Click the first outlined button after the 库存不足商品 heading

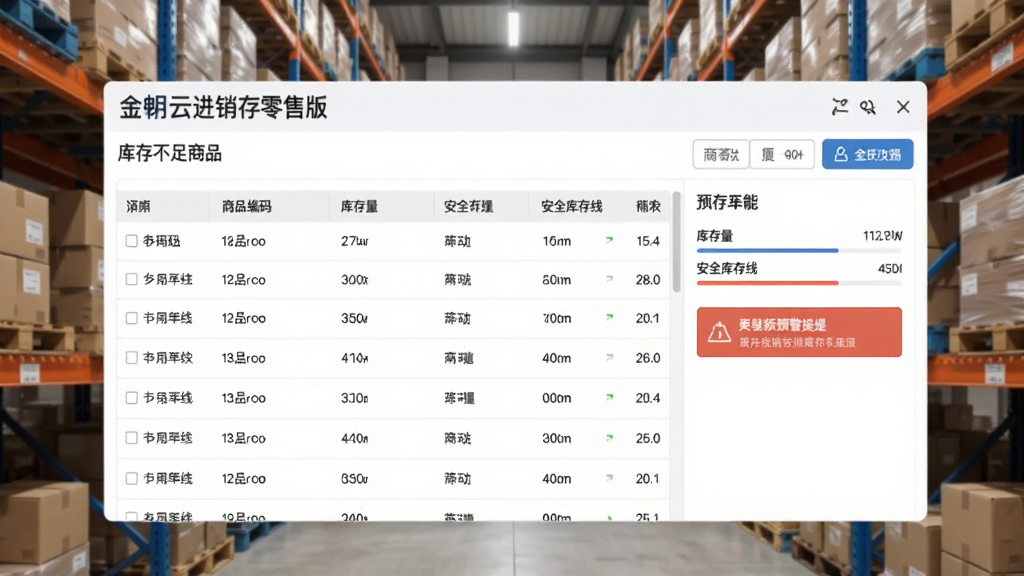tap(721, 154)
